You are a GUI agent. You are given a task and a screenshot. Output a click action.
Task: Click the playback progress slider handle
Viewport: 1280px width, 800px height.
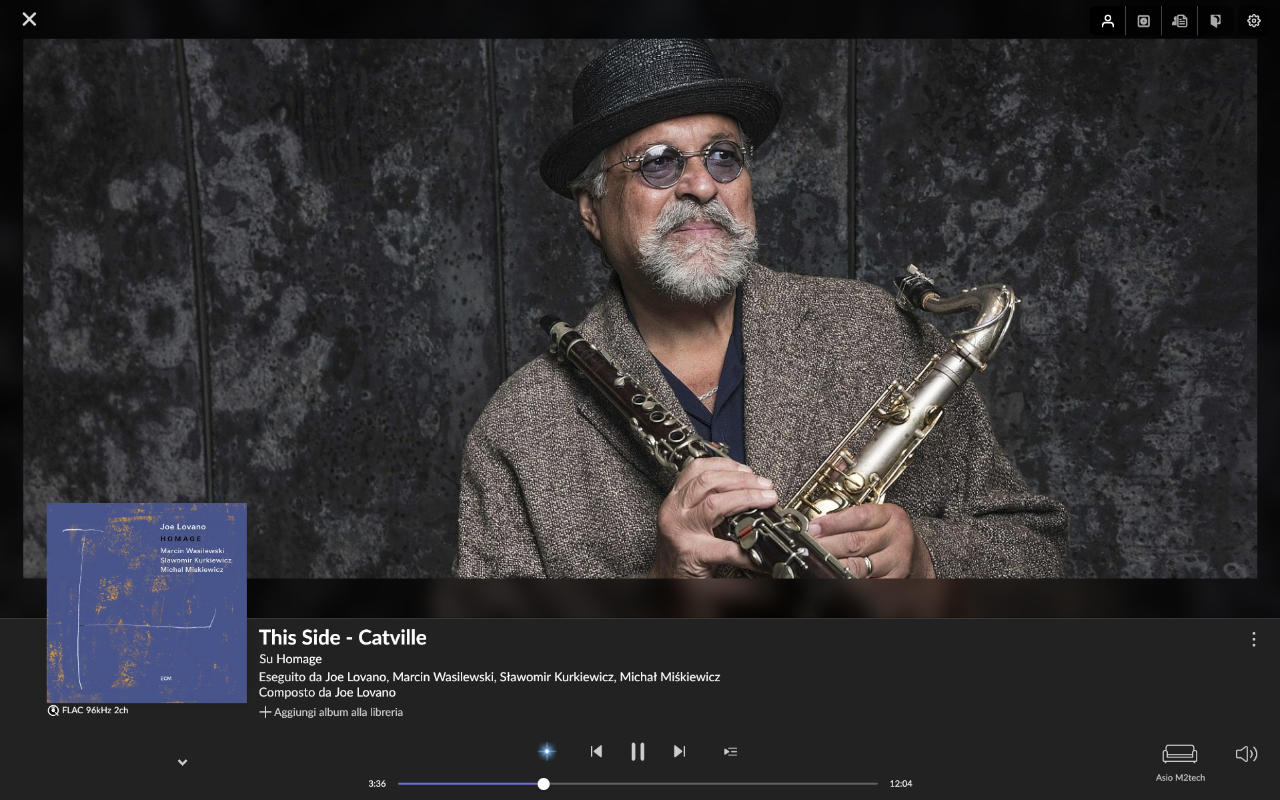pyautogui.click(x=543, y=784)
